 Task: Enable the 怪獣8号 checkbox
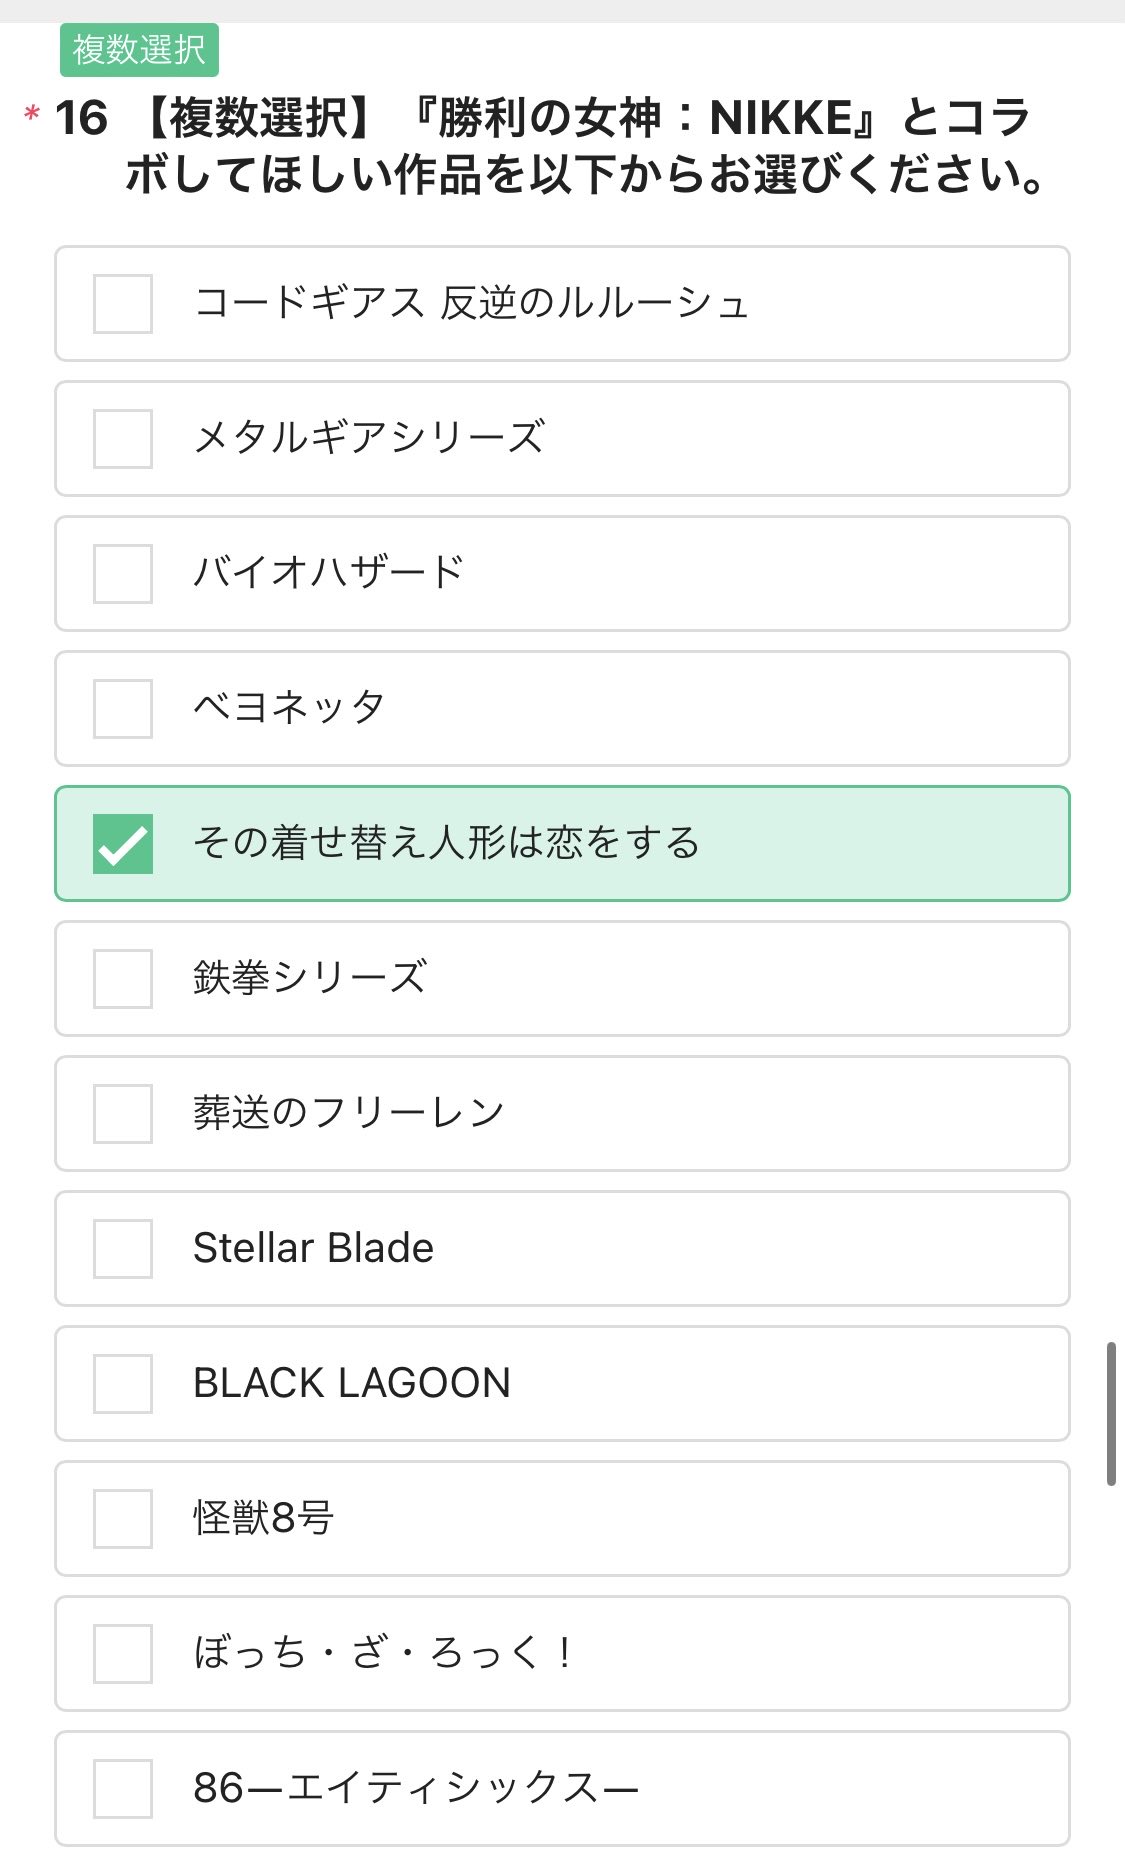(x=123, y=1519)
